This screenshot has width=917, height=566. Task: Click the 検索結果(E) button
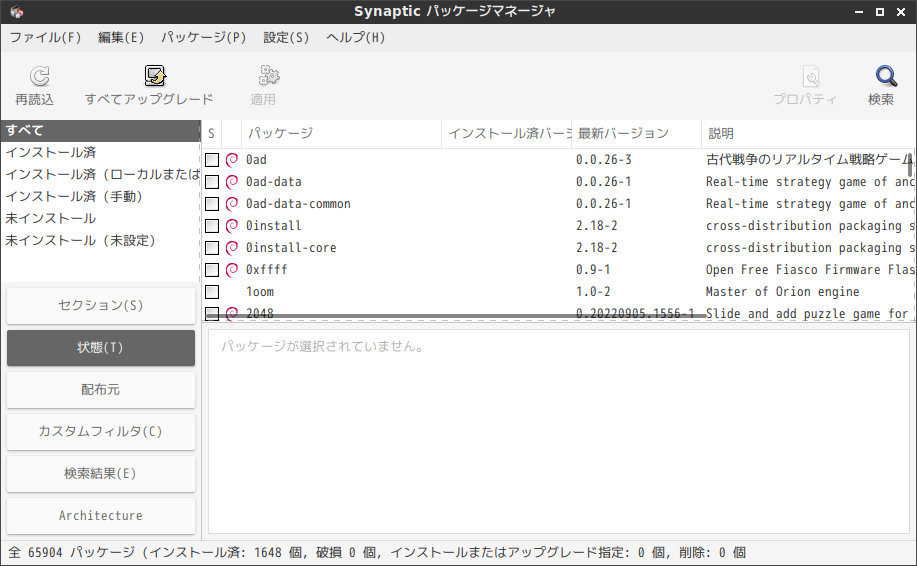101,474
